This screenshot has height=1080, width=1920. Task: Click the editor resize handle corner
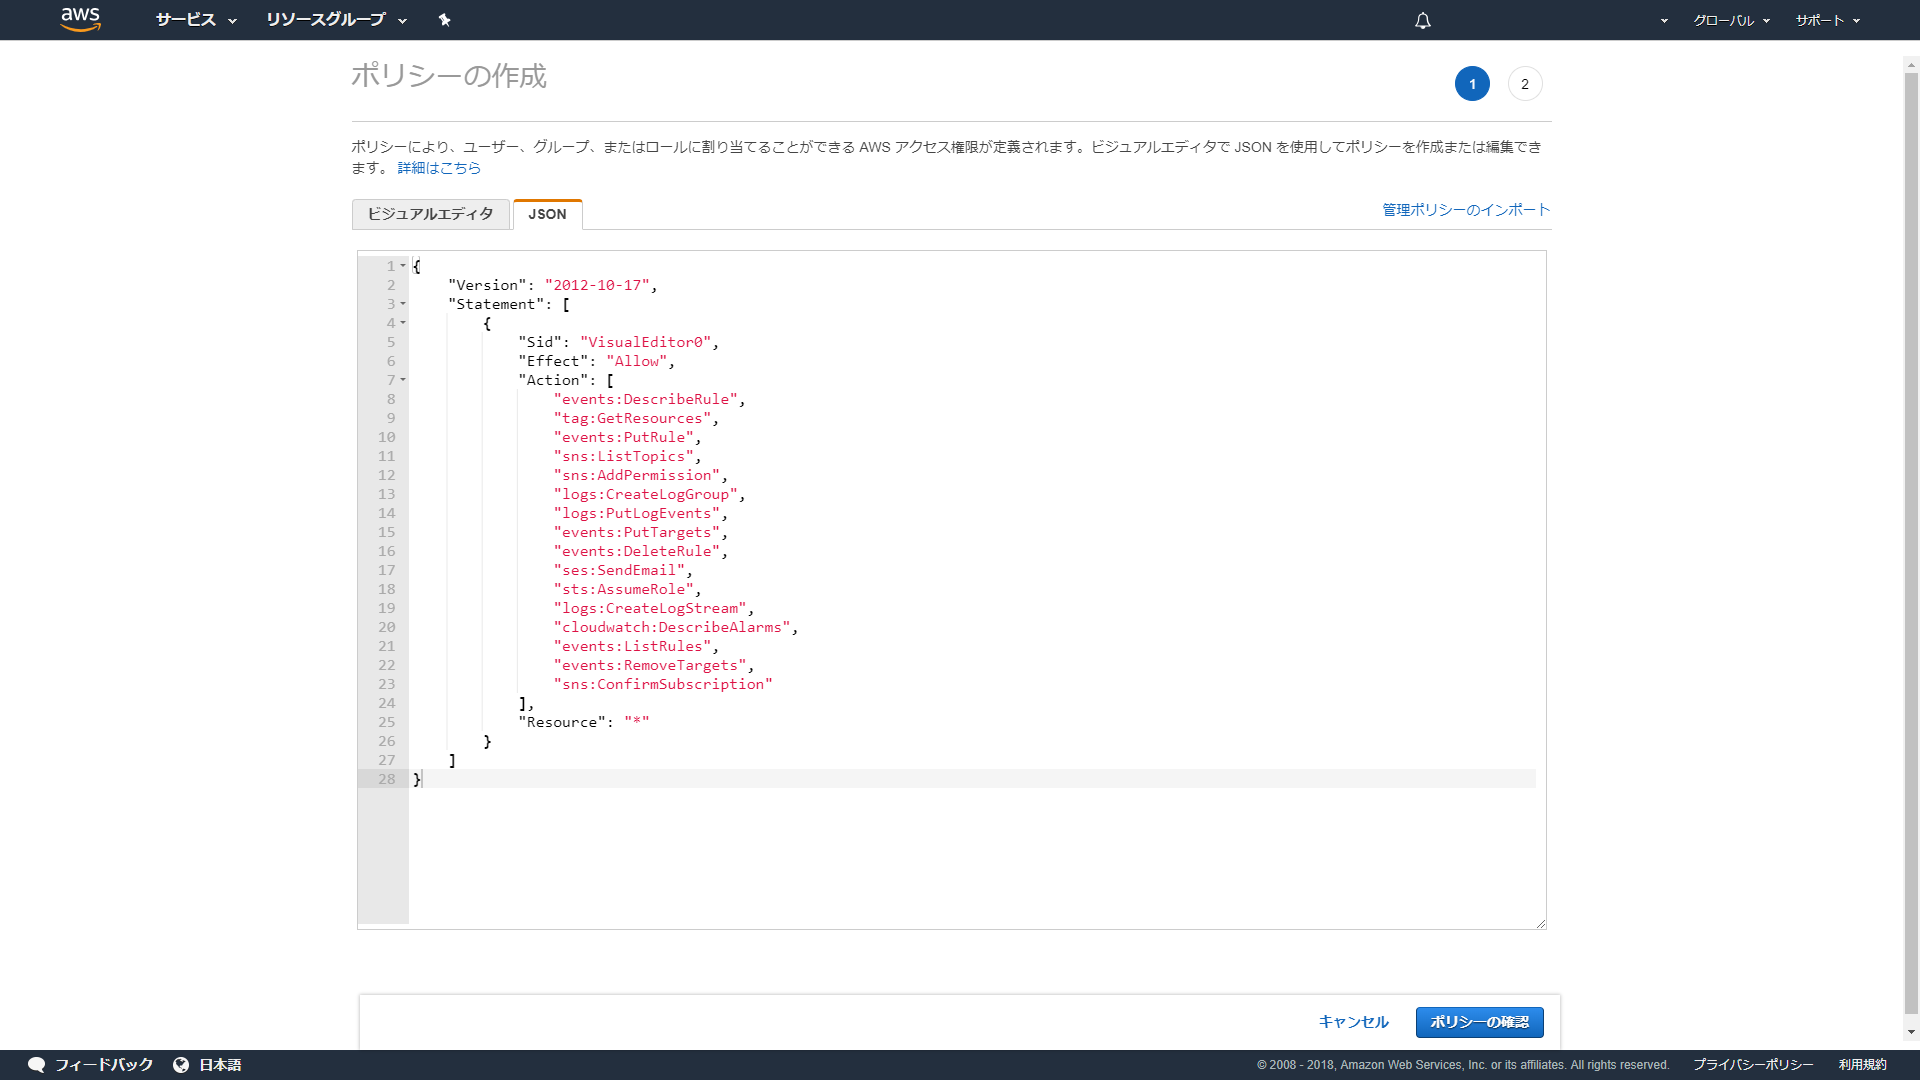tap(1541, 924)
